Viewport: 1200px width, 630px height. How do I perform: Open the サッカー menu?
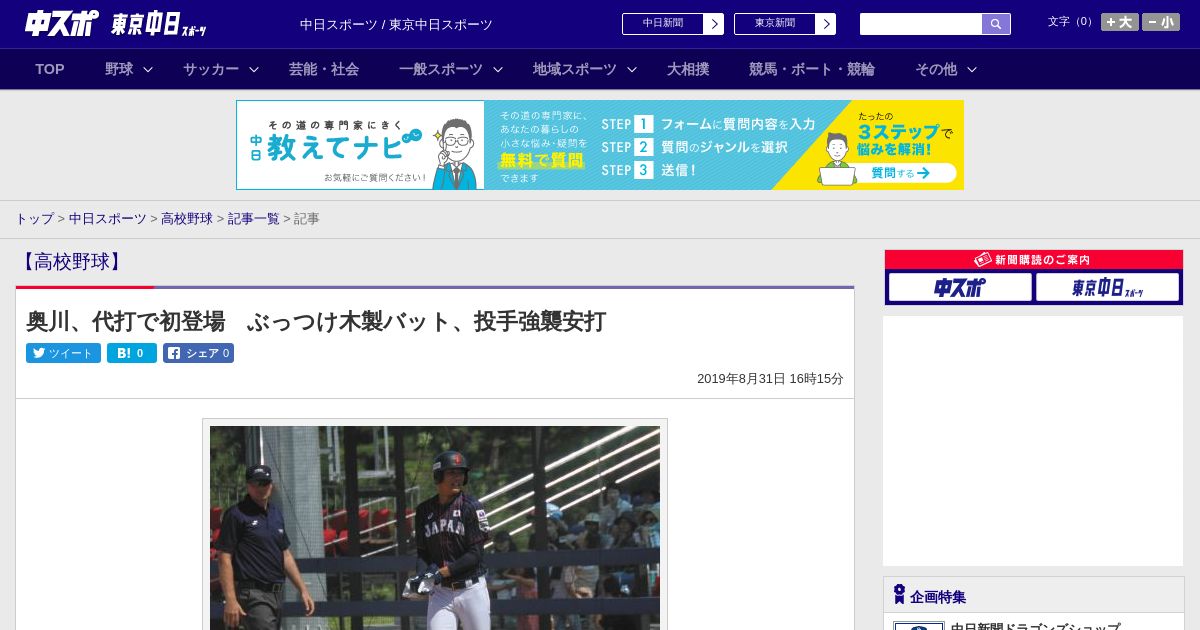point(211,69)
